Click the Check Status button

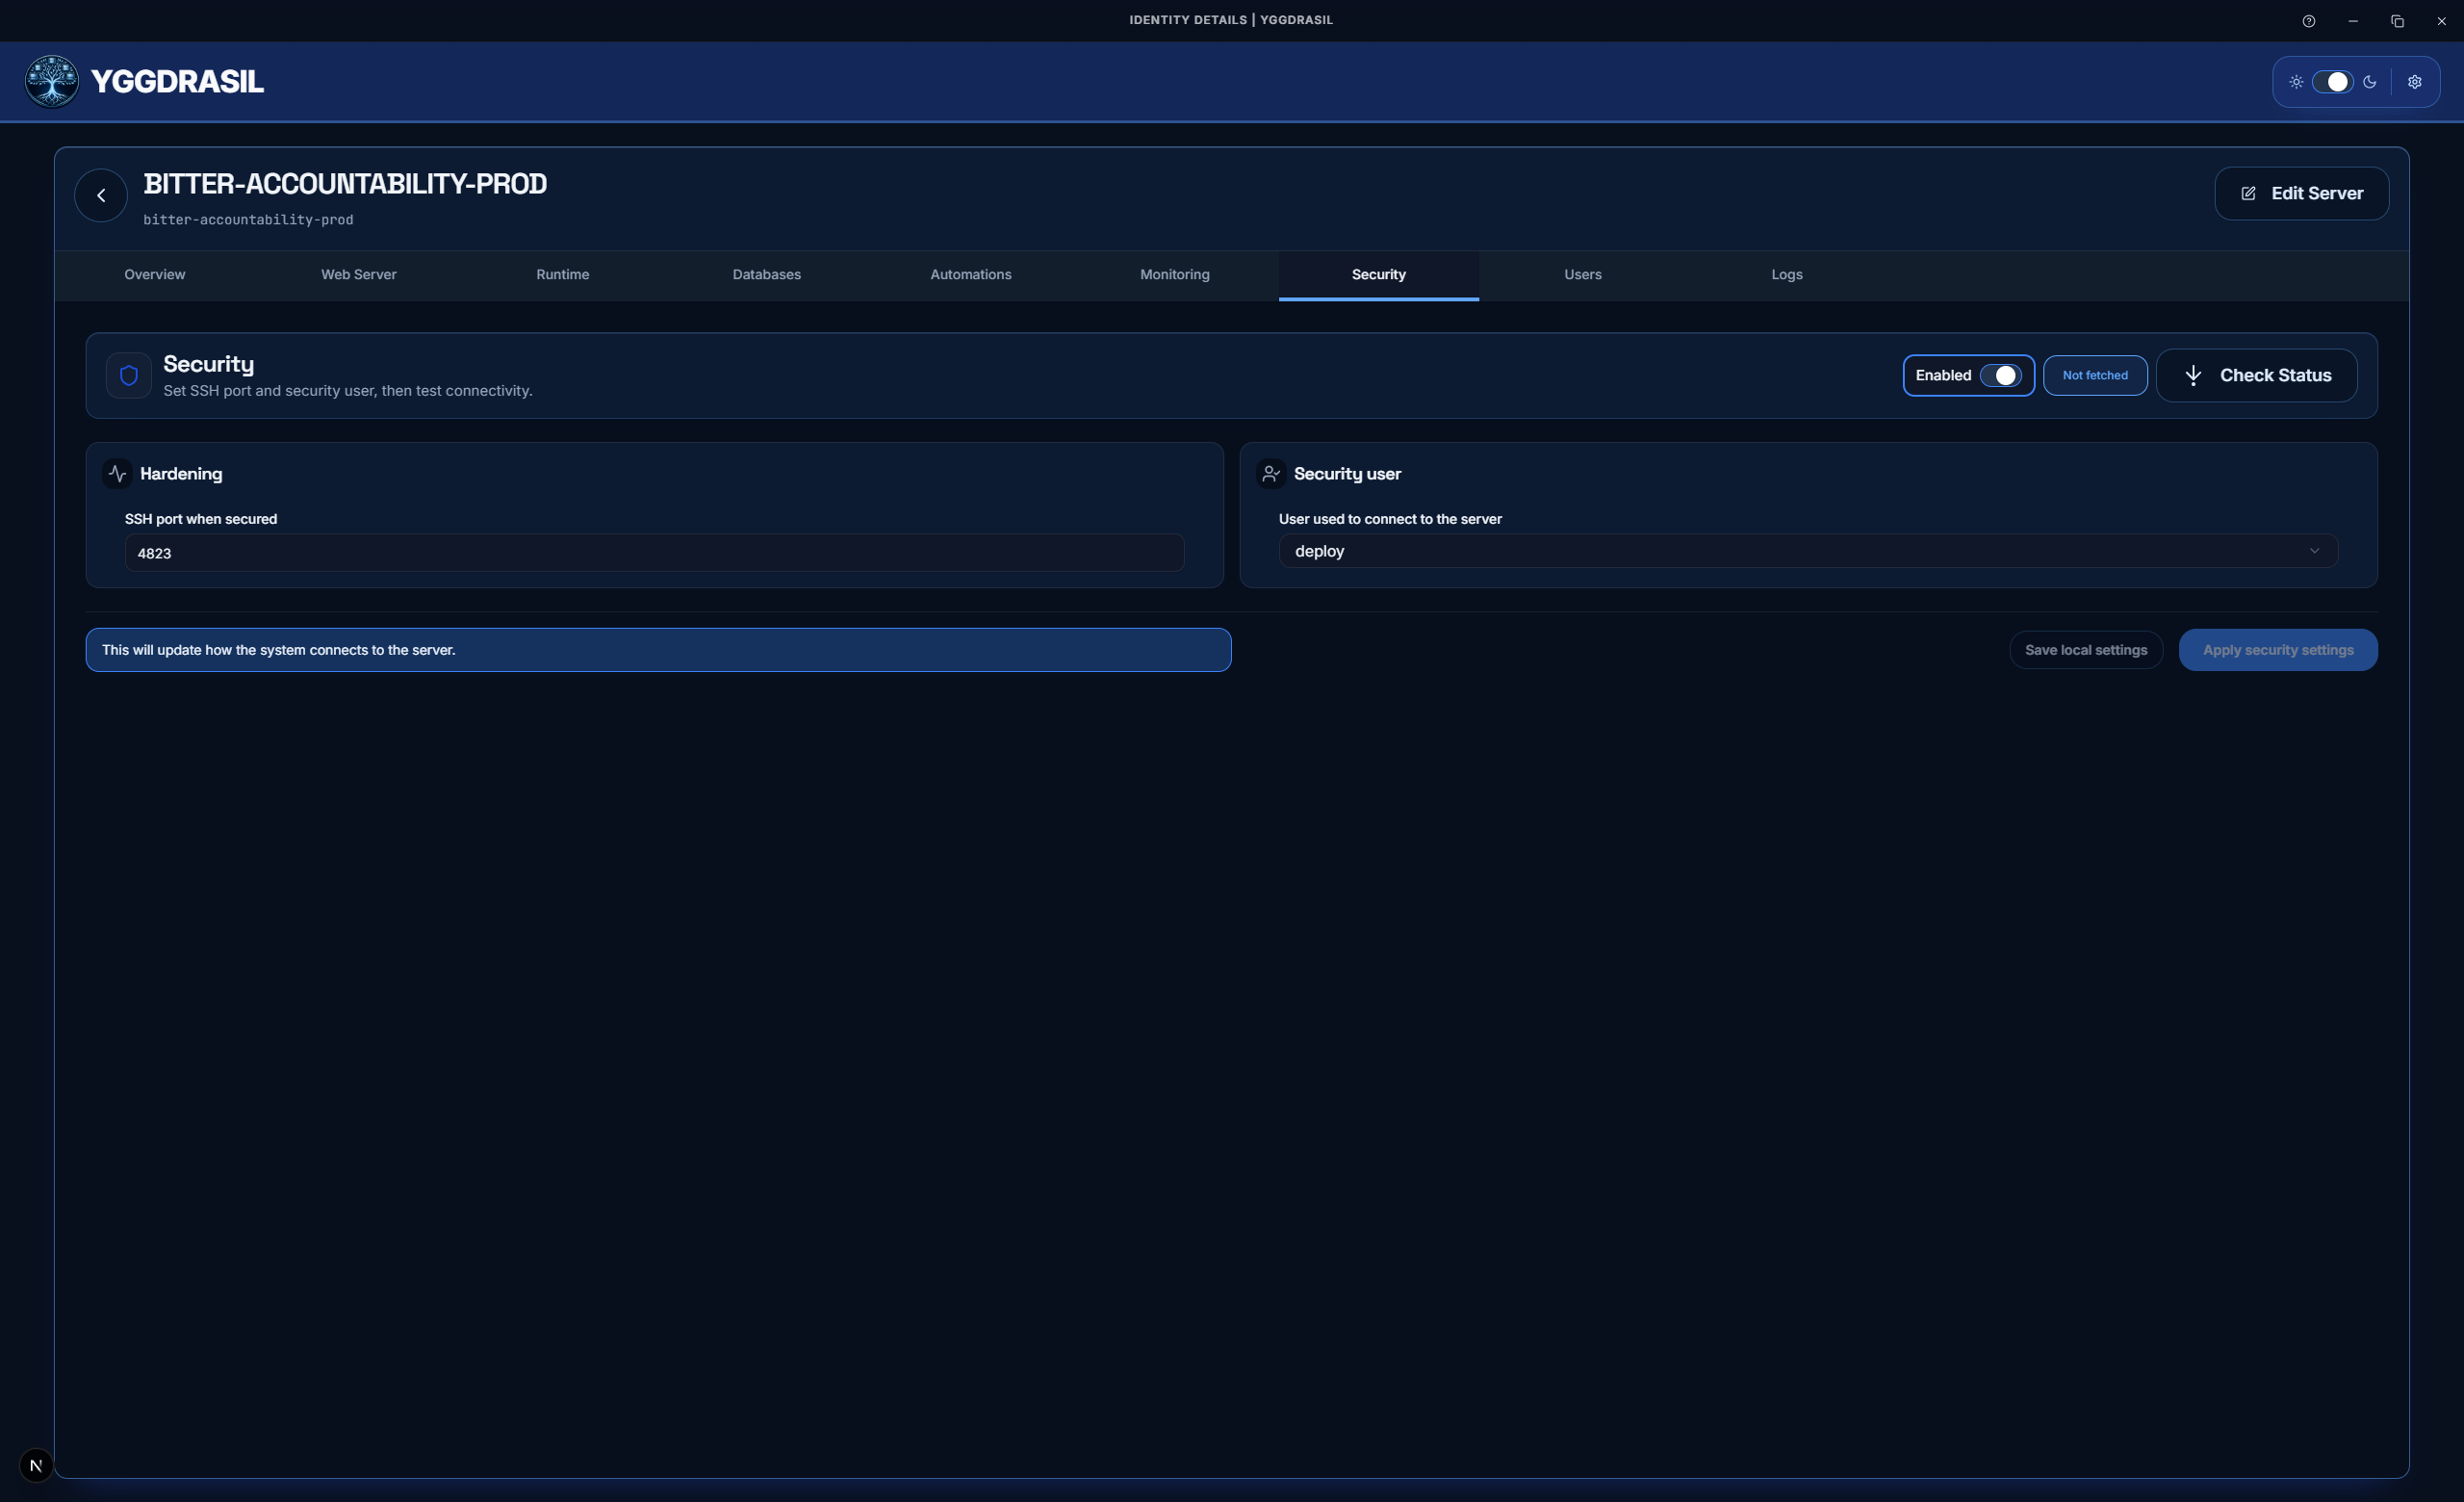[x=2257, y=375]
